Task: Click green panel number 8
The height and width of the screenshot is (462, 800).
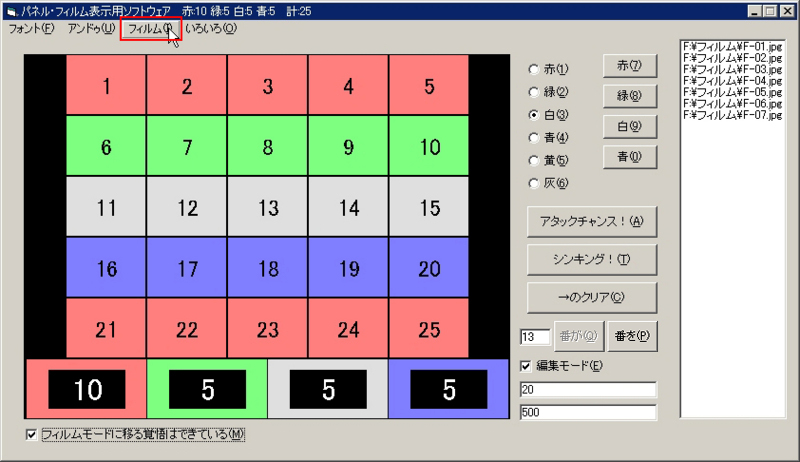Action: tap(268, 146)
